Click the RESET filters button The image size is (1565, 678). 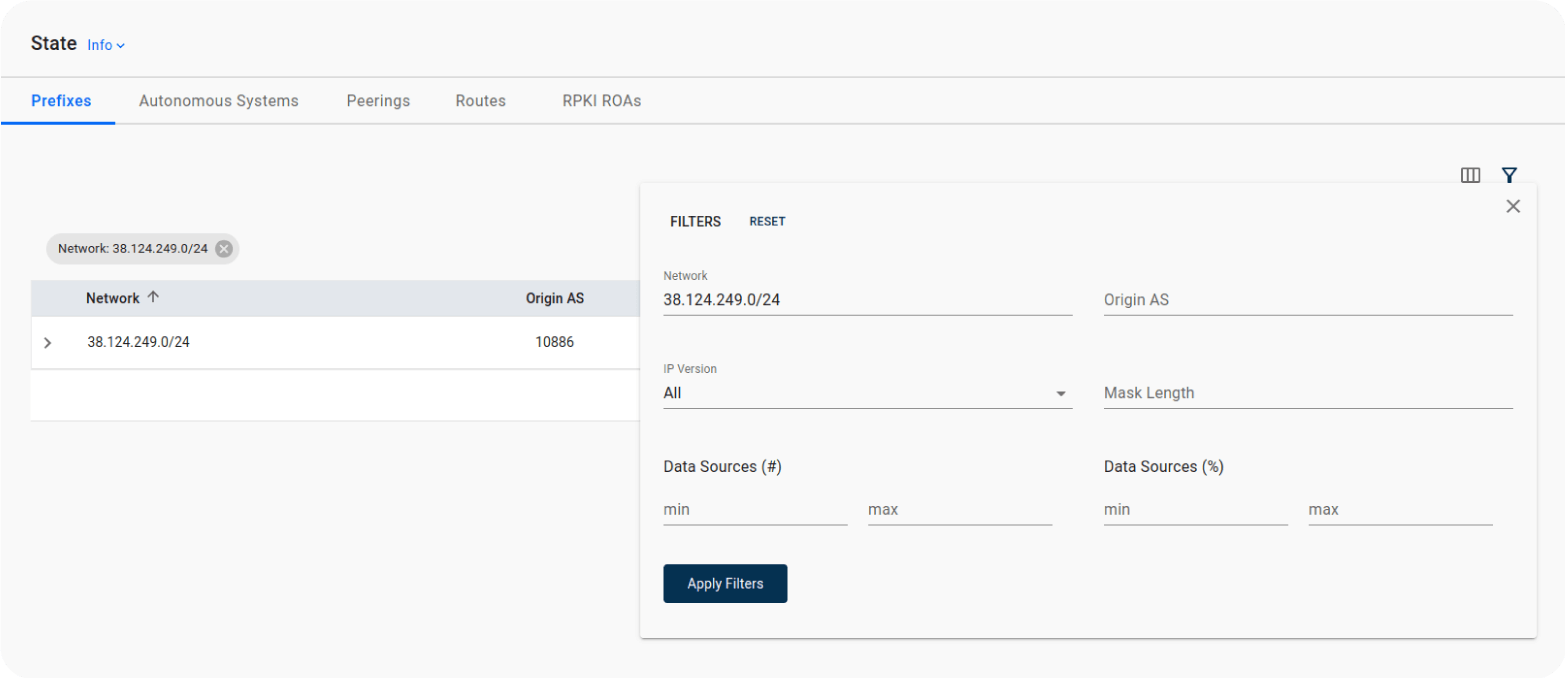pos(767,222)
